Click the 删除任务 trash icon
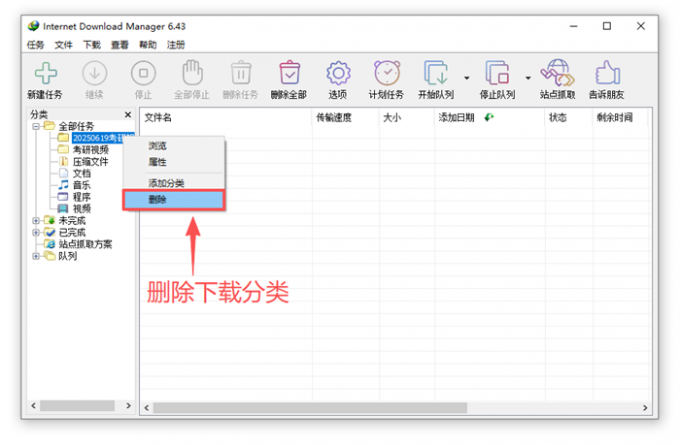The image size is (680, 445). 241,72
